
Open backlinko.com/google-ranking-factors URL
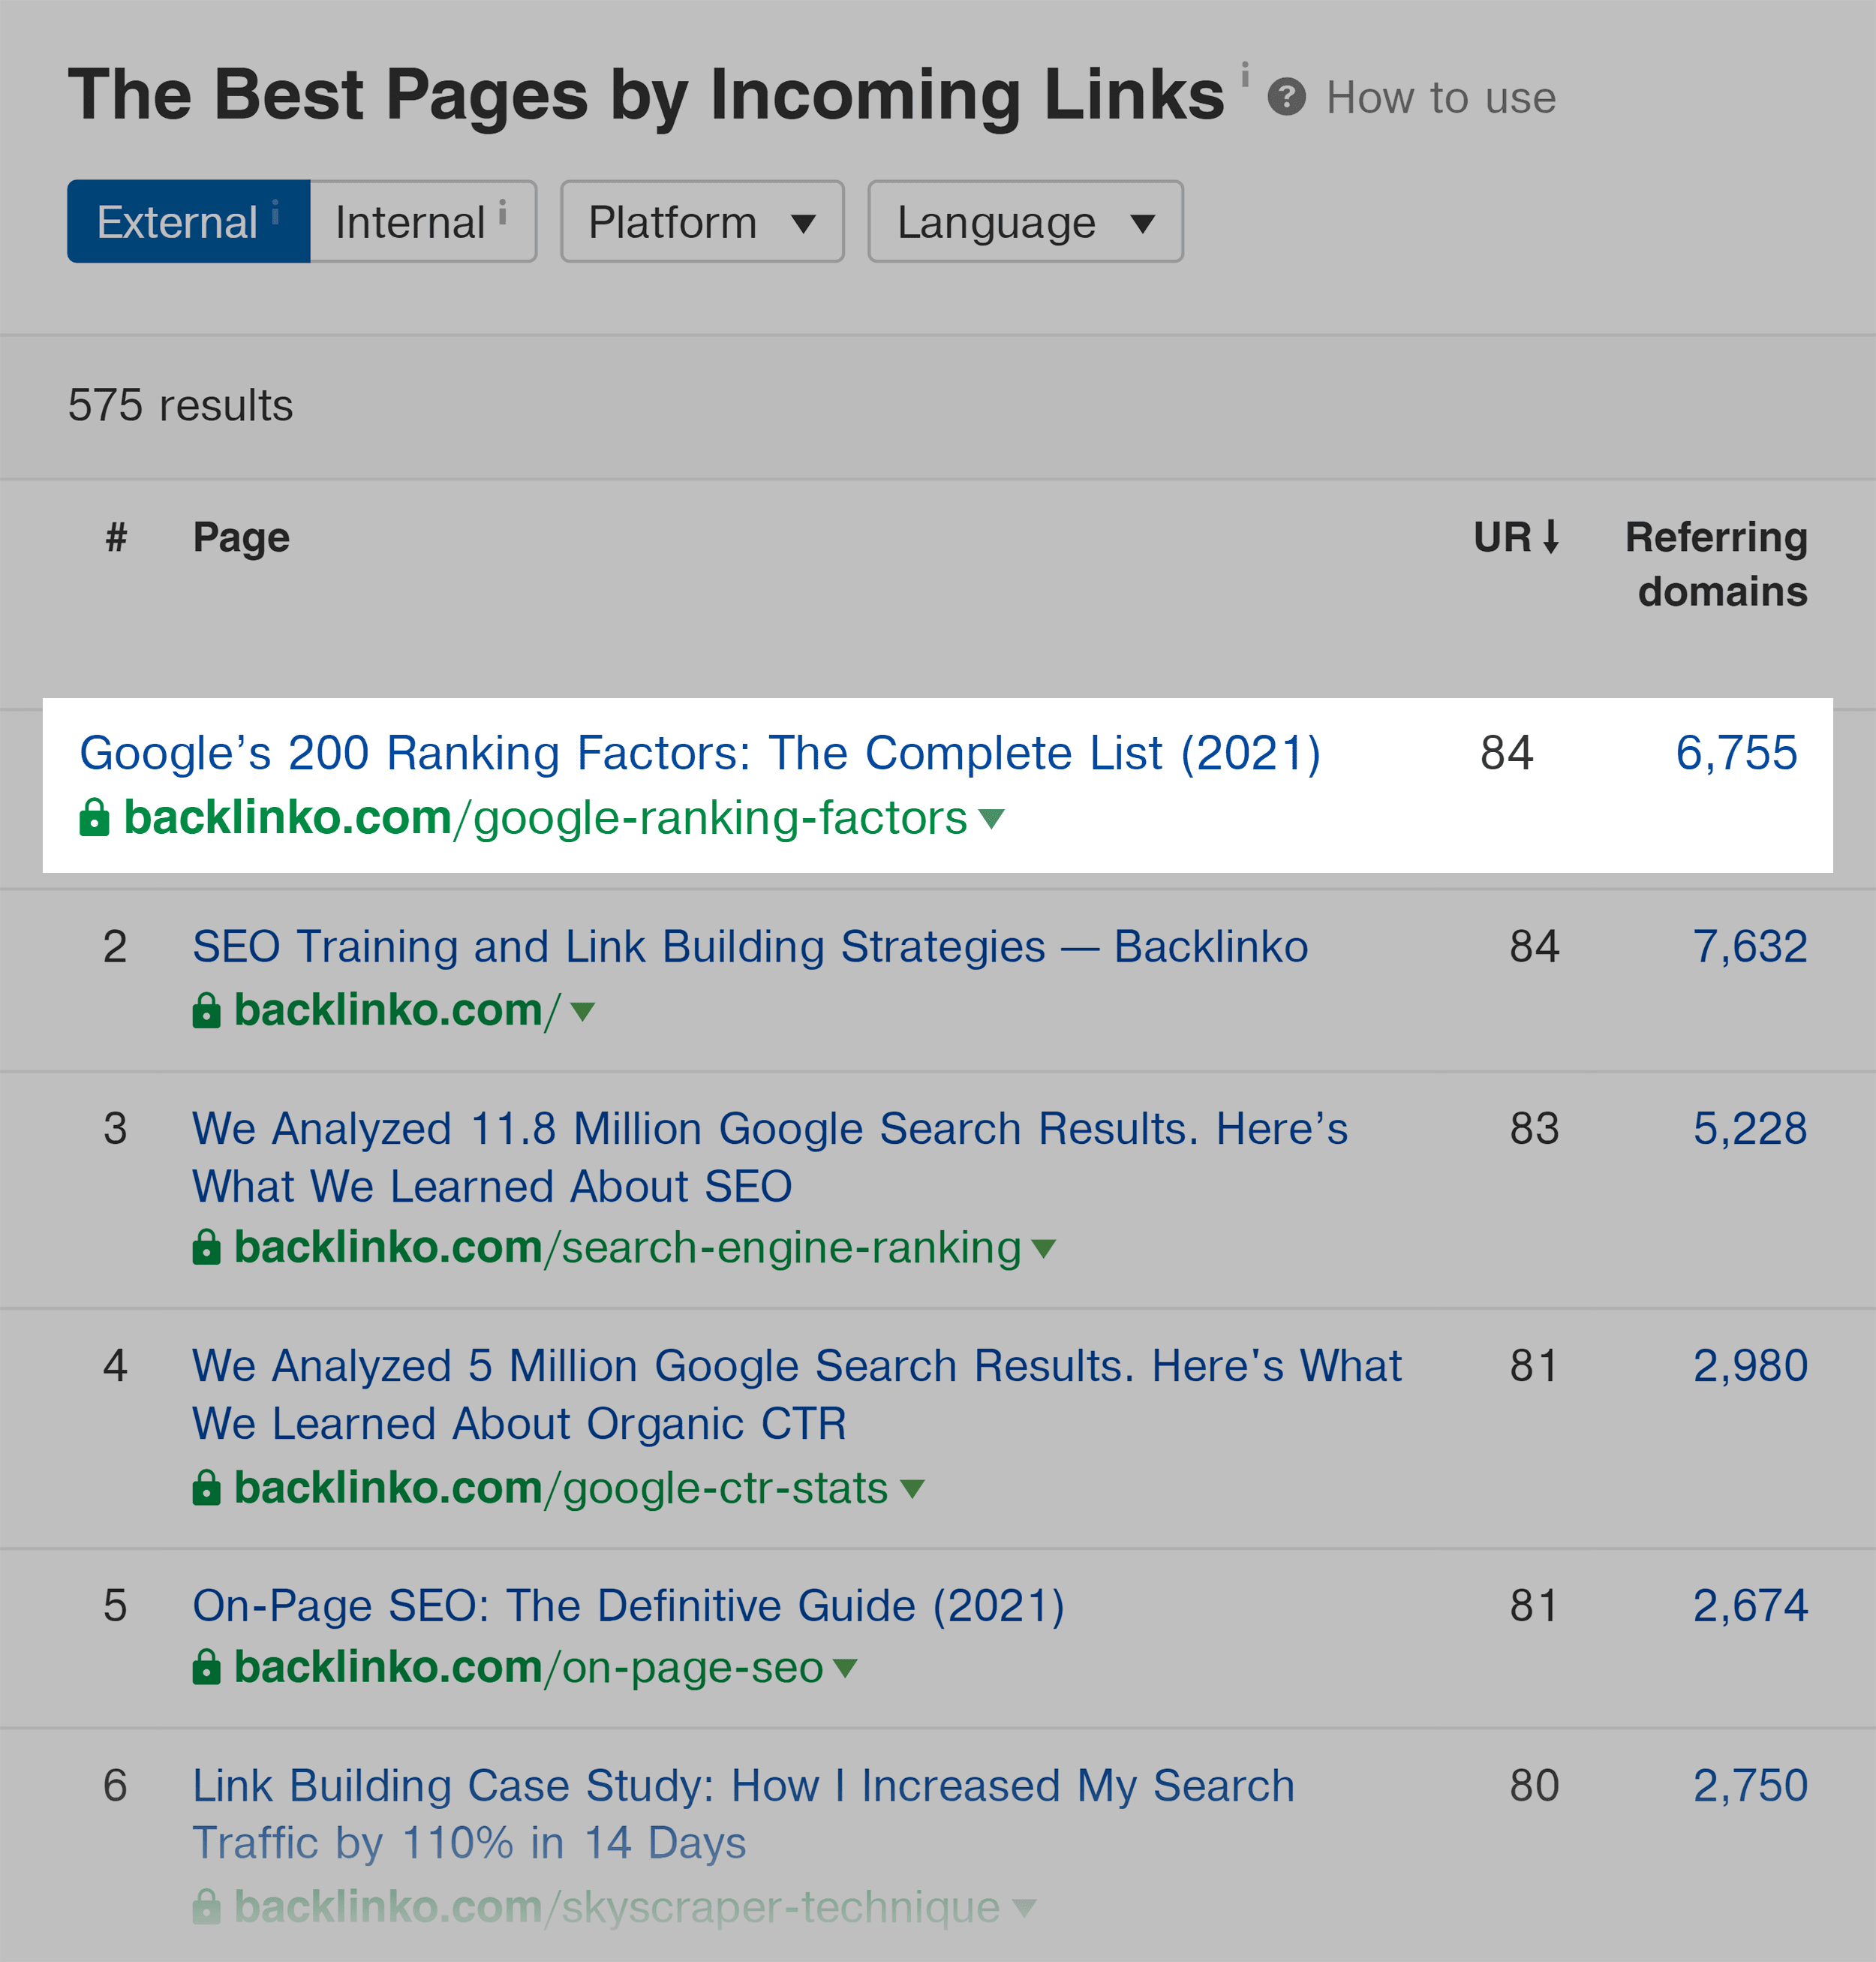coord(545,818)
